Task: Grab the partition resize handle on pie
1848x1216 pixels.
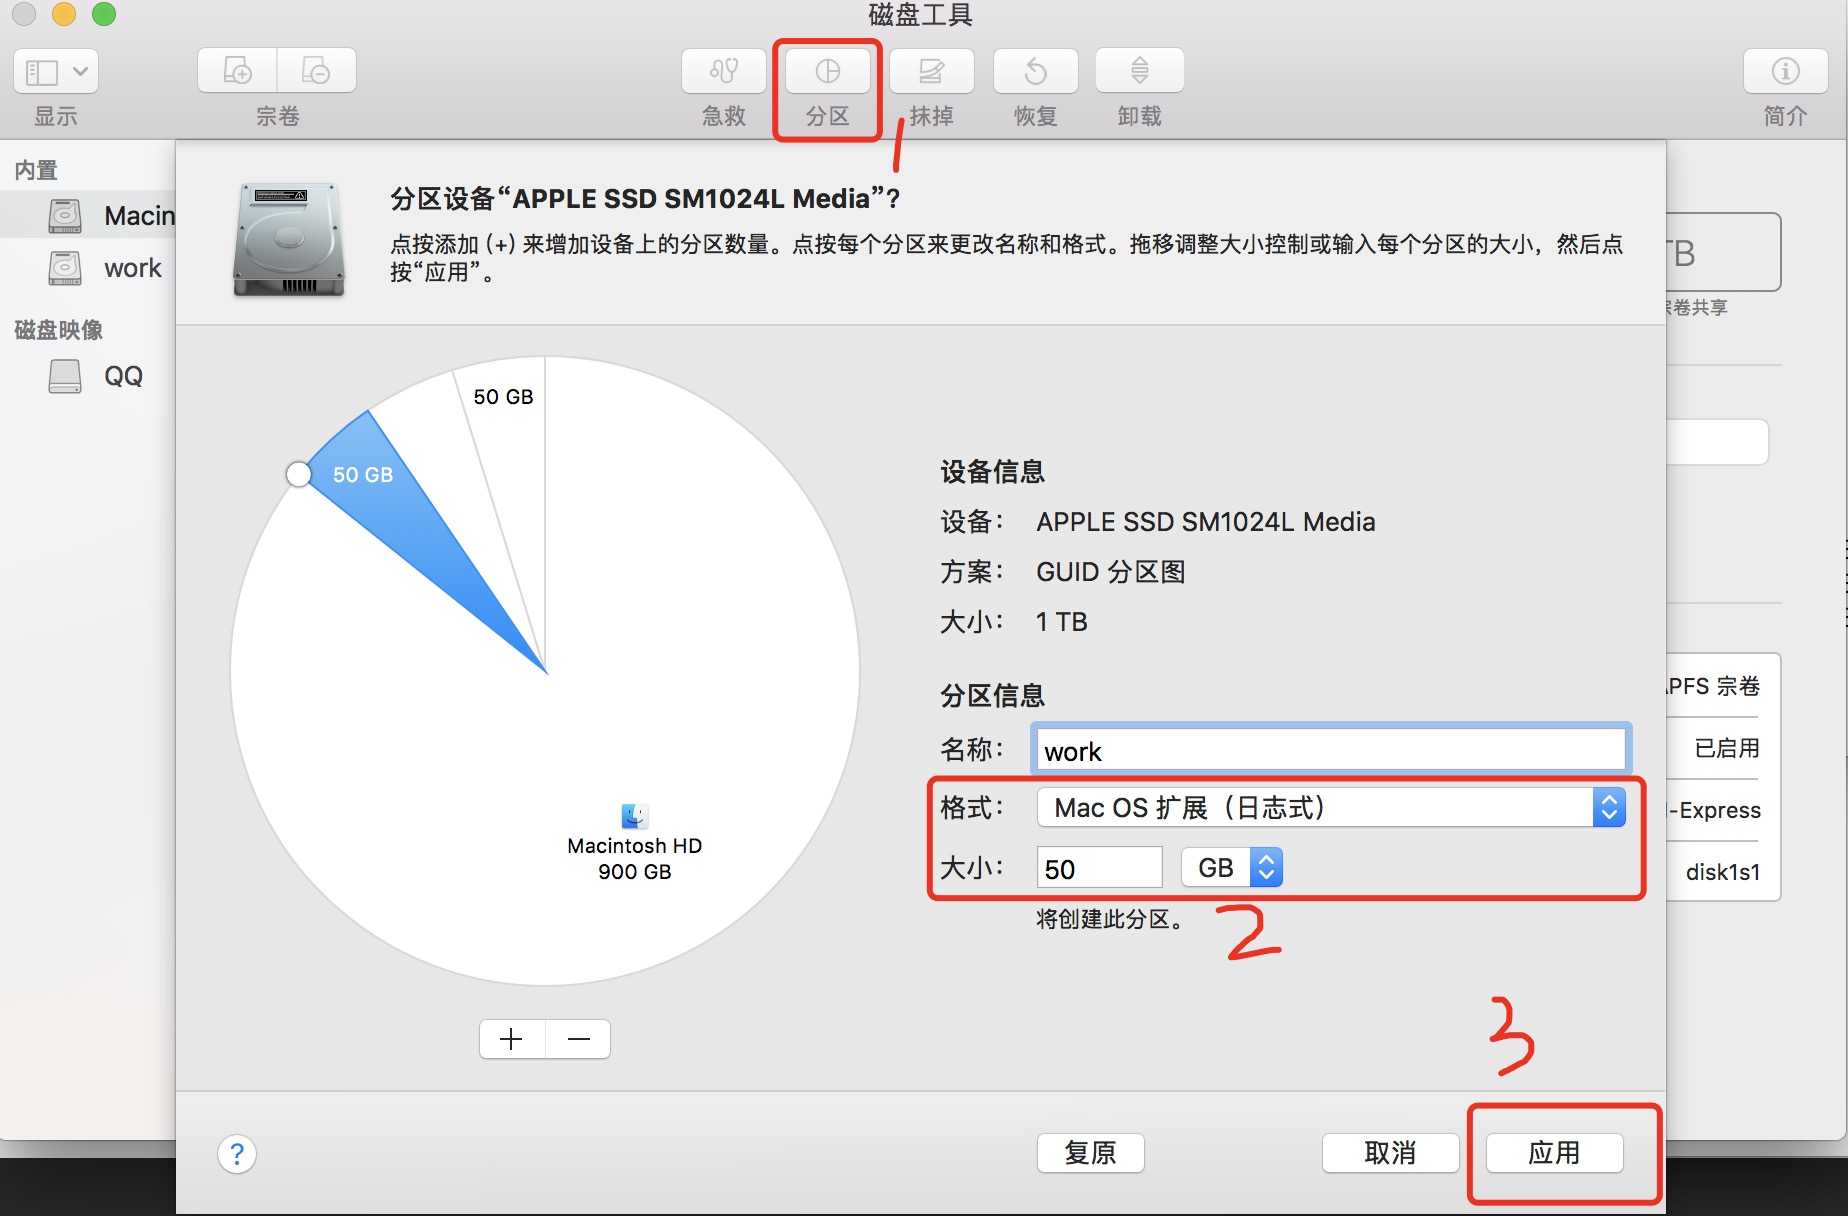Action: [x=298, y=474]
